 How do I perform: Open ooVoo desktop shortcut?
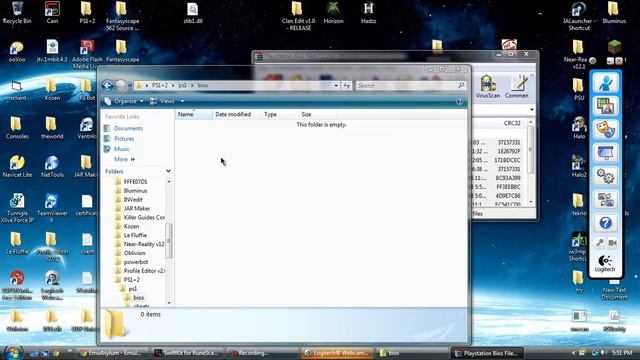click(x=17, y=51)
